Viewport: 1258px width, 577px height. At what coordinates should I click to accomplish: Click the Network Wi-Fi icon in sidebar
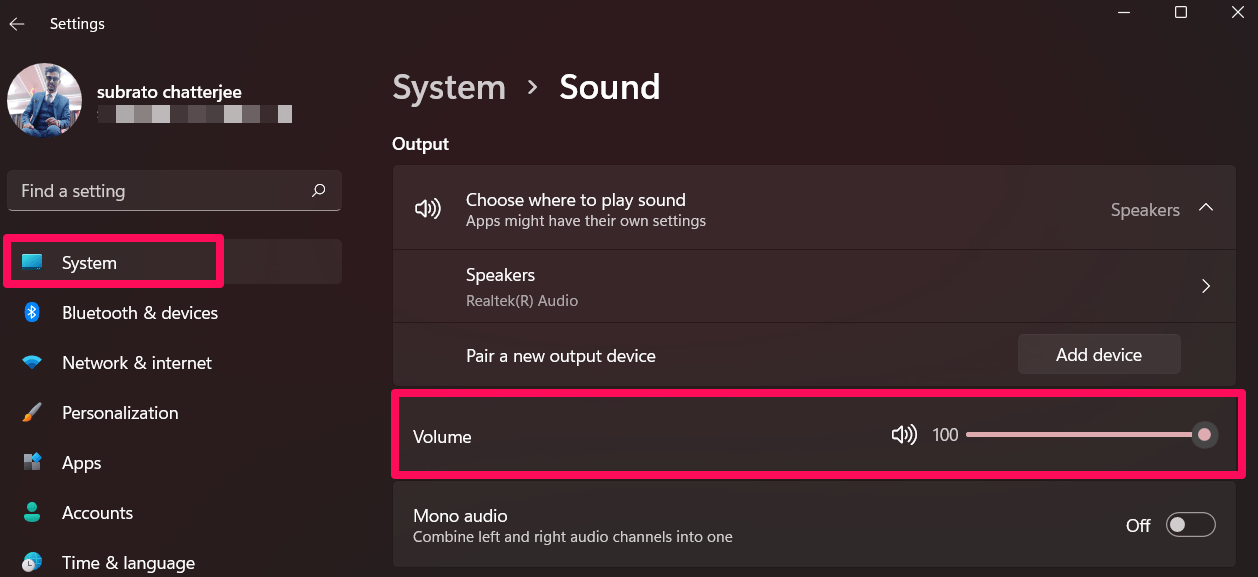click(x=32, y=363)
